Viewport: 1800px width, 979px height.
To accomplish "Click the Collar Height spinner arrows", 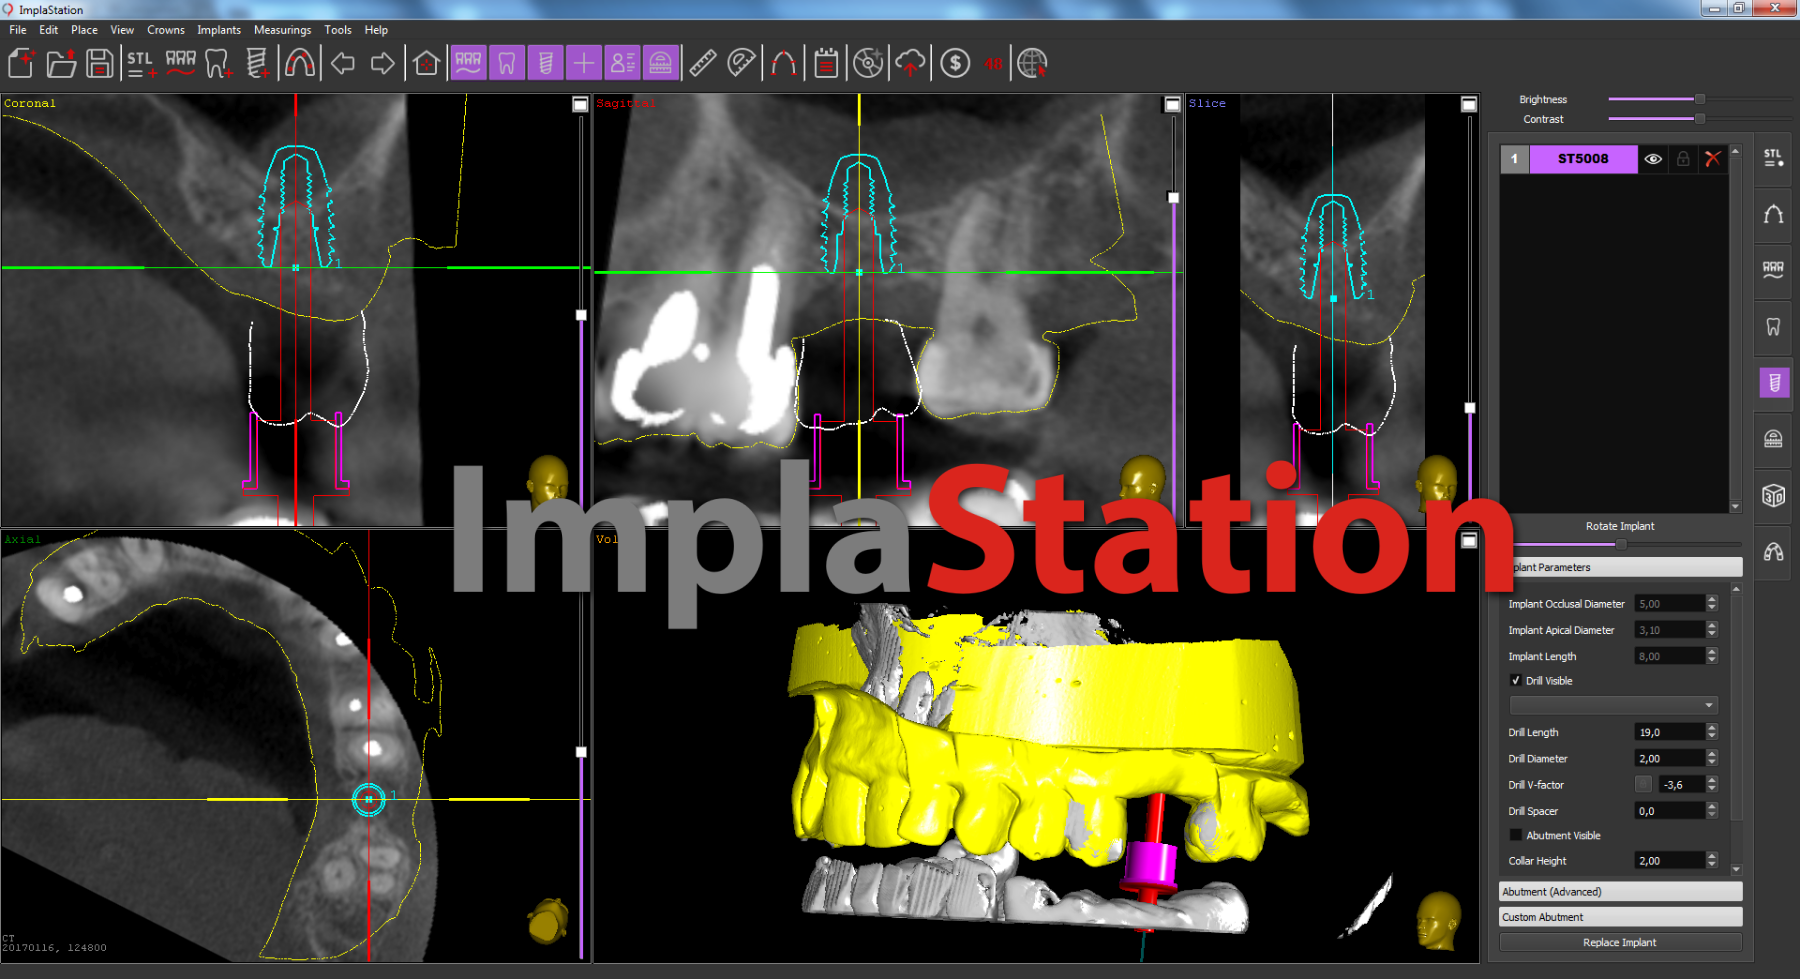I will click(1712, 860).
